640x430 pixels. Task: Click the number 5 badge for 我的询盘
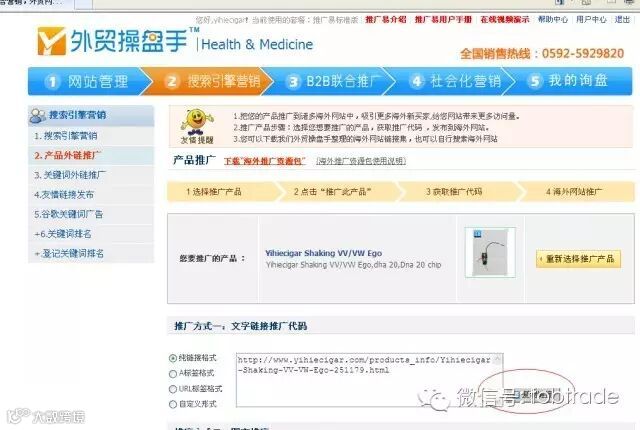click(x=535, y=81)
